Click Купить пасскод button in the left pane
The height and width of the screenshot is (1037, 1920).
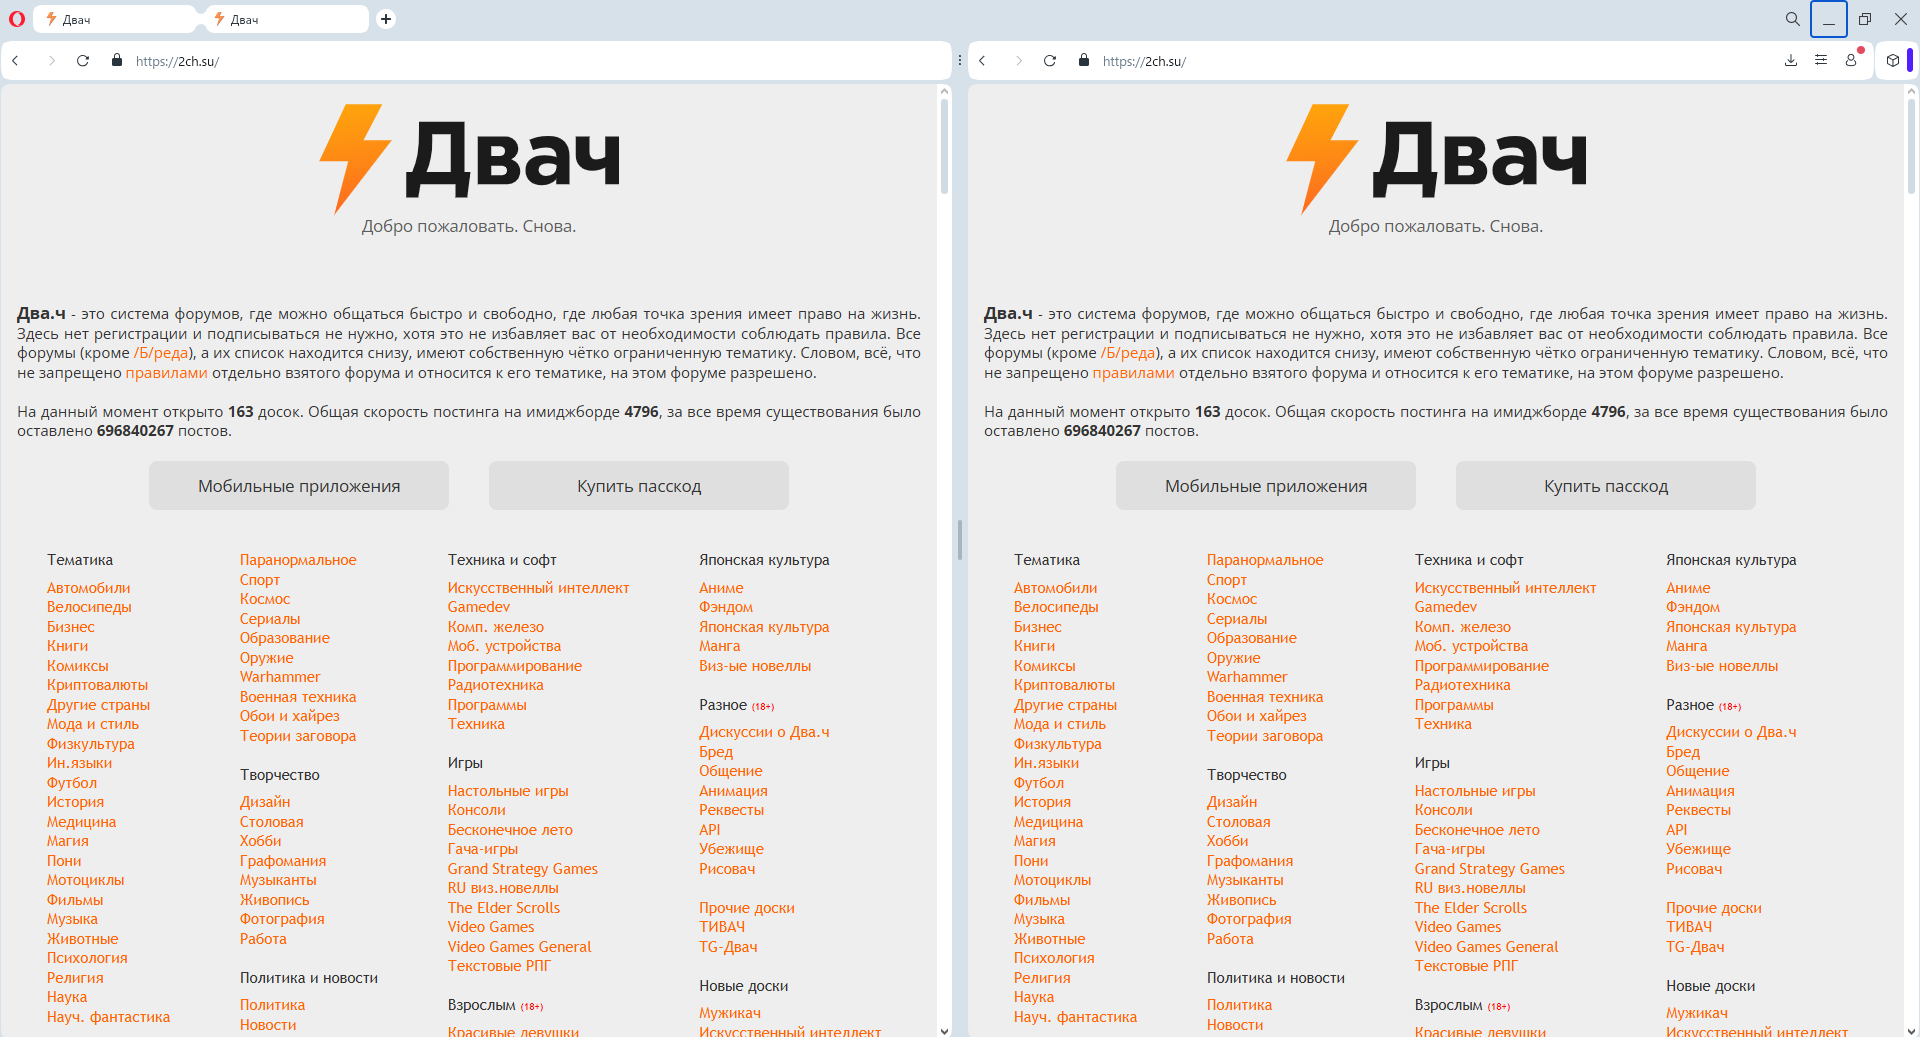639,486
